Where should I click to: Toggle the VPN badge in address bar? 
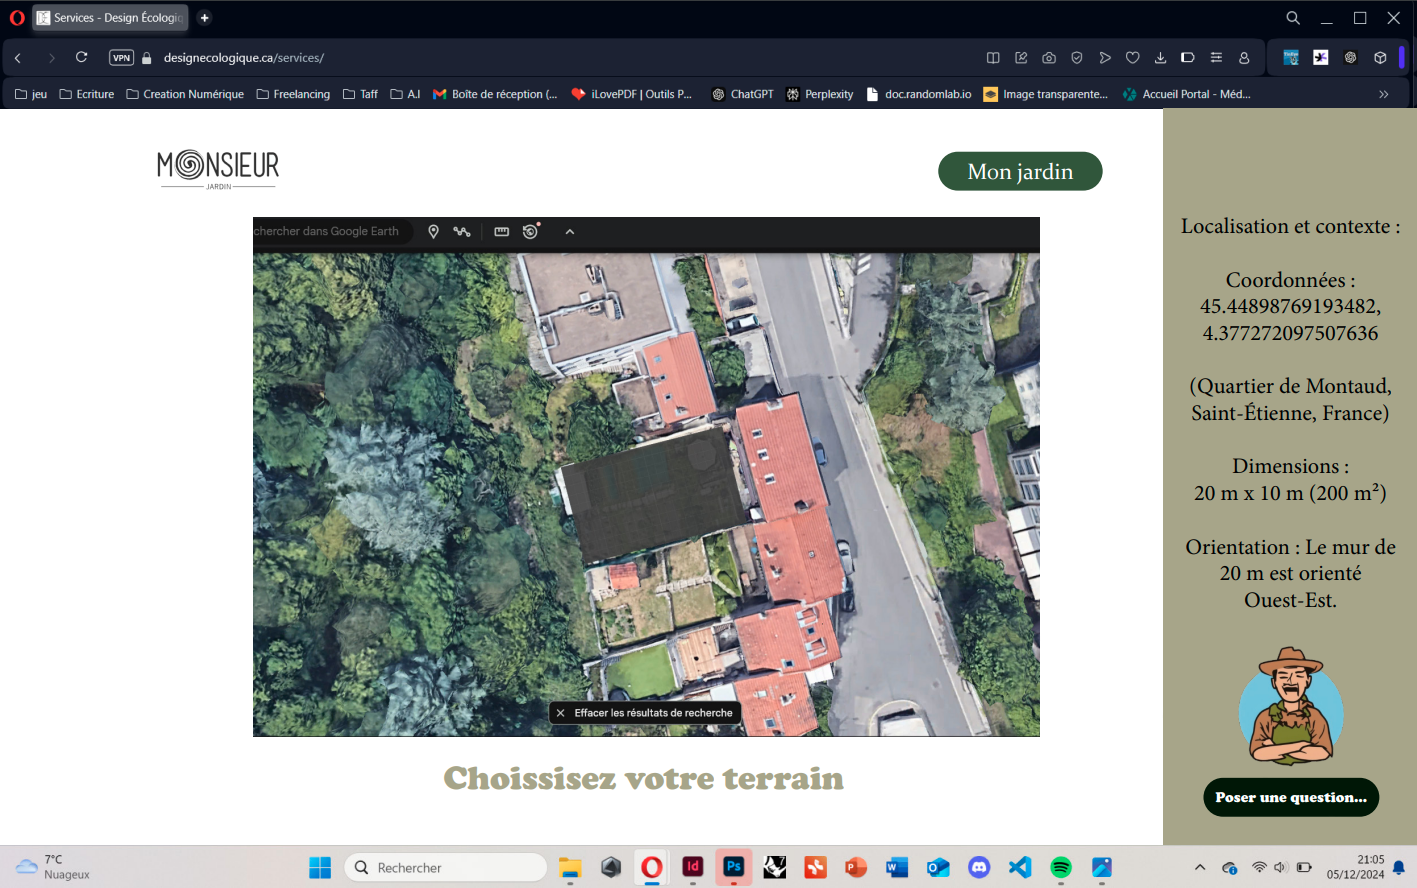pyautogui.click(x=121, y=58)
